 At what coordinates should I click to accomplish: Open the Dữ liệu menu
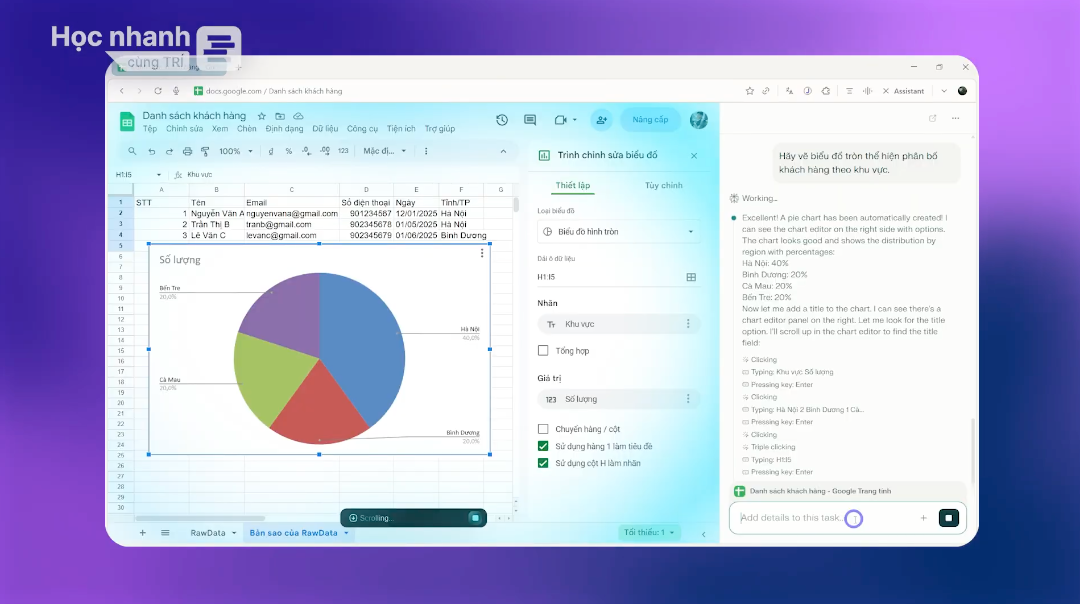click(x=325, y=129)
